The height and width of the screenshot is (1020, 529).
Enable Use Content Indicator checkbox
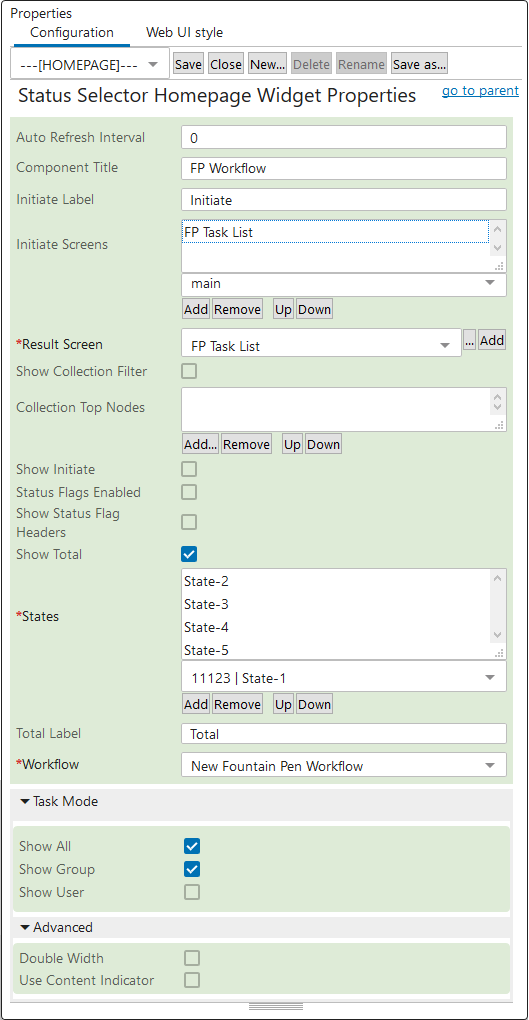point(191,980)
